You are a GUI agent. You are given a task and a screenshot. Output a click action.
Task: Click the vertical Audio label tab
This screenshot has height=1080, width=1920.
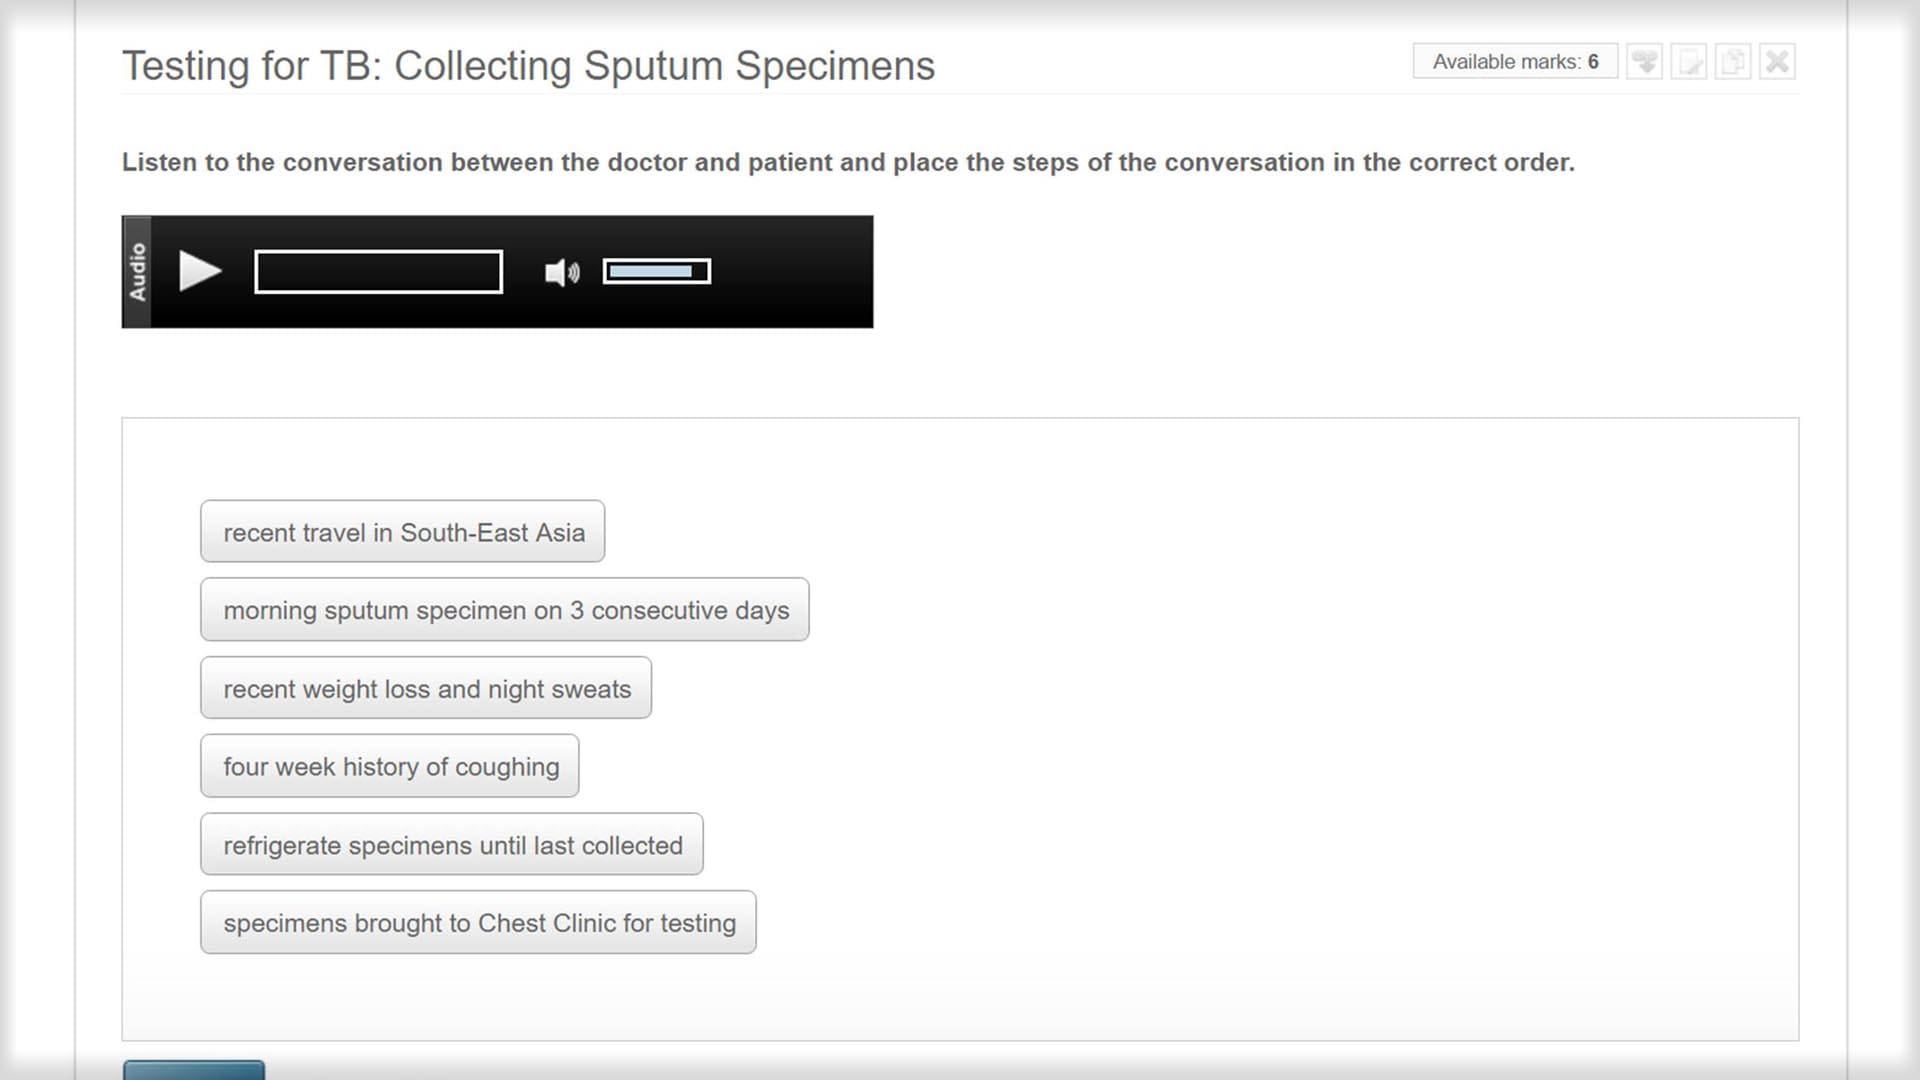137,272
